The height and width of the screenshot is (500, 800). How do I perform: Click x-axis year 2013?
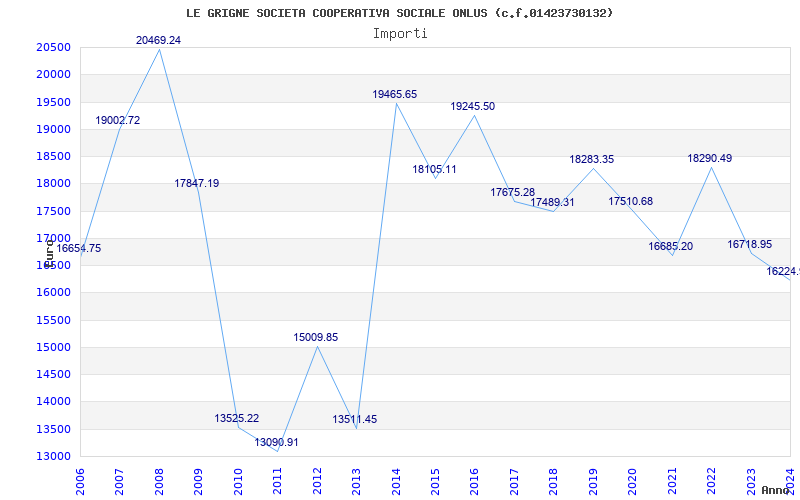[x=356, y=482]
